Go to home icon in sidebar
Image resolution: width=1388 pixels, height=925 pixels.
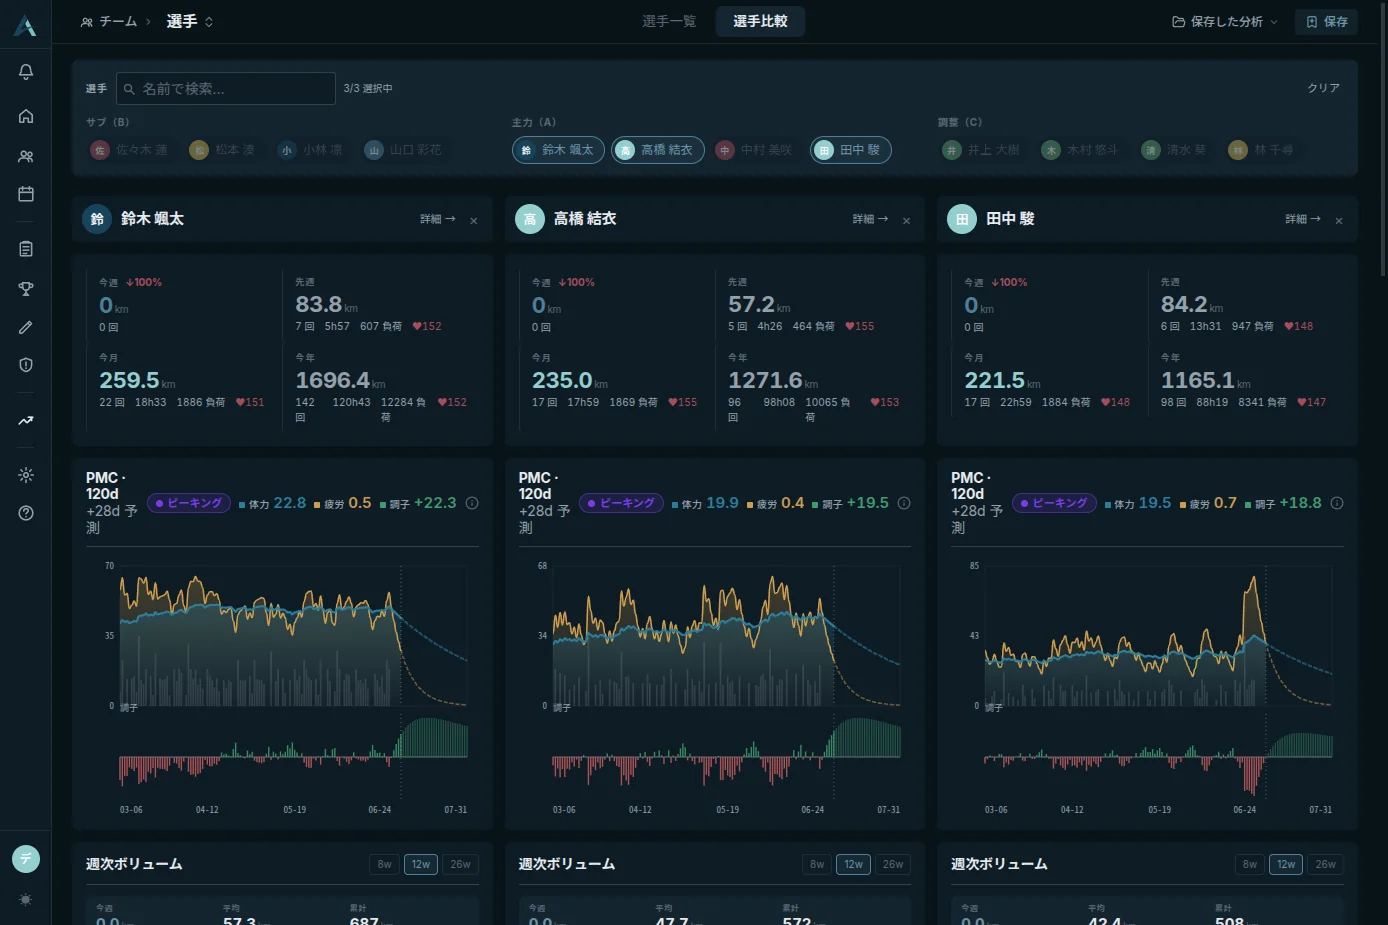tap(26, 116)
